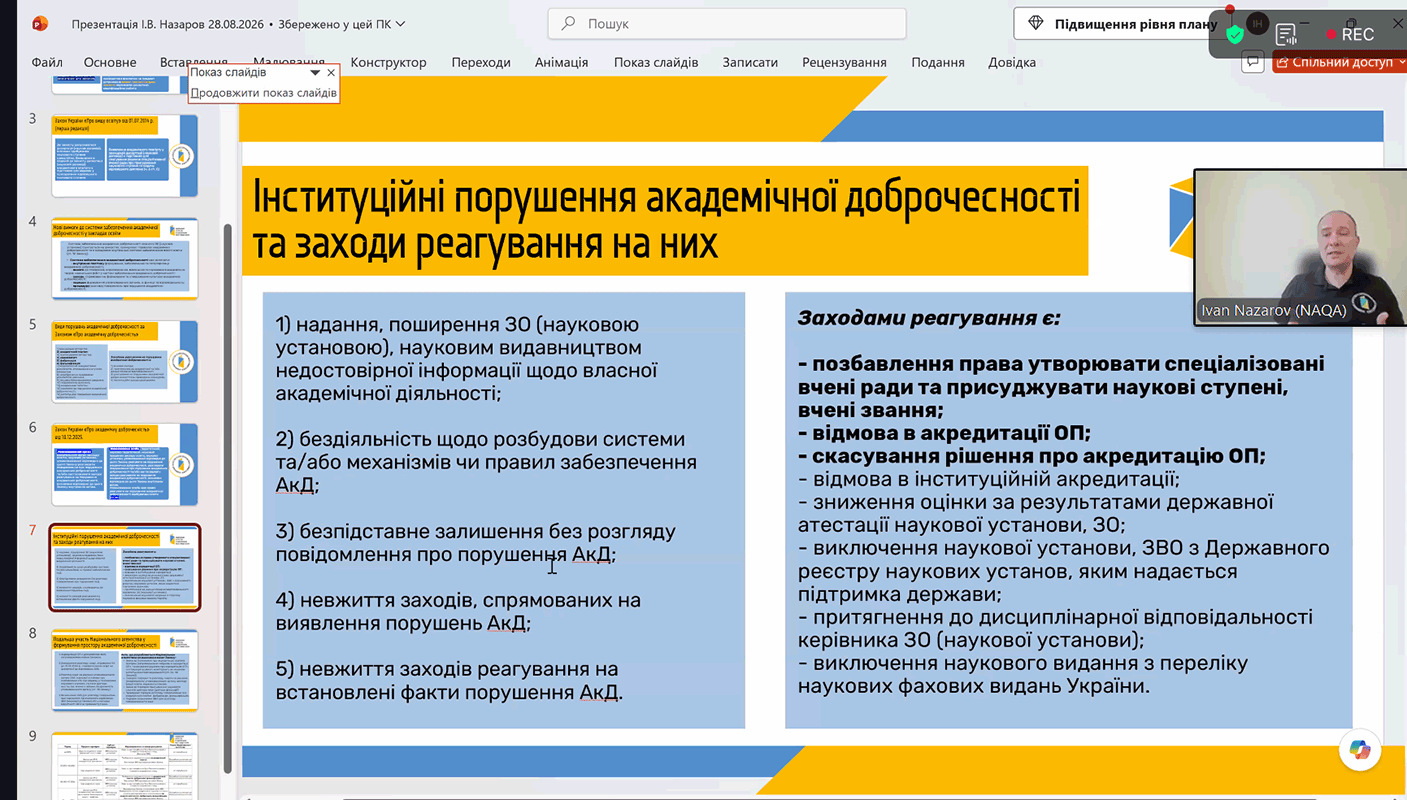This screenshot has height=800, width=1407.
Task: Click the text '- скасування рішення про акредитацію ОП;'
Action: pos(1032,456)
